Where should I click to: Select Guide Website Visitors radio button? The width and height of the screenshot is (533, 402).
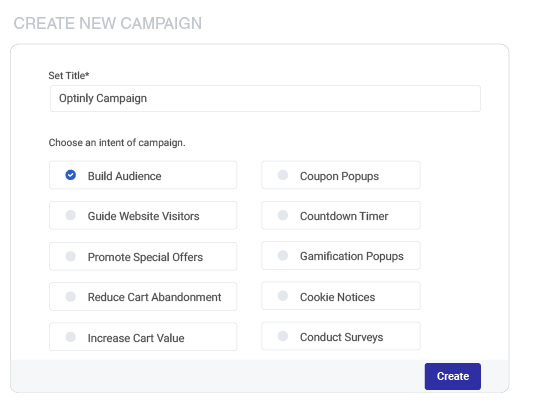tap(71, 215)
